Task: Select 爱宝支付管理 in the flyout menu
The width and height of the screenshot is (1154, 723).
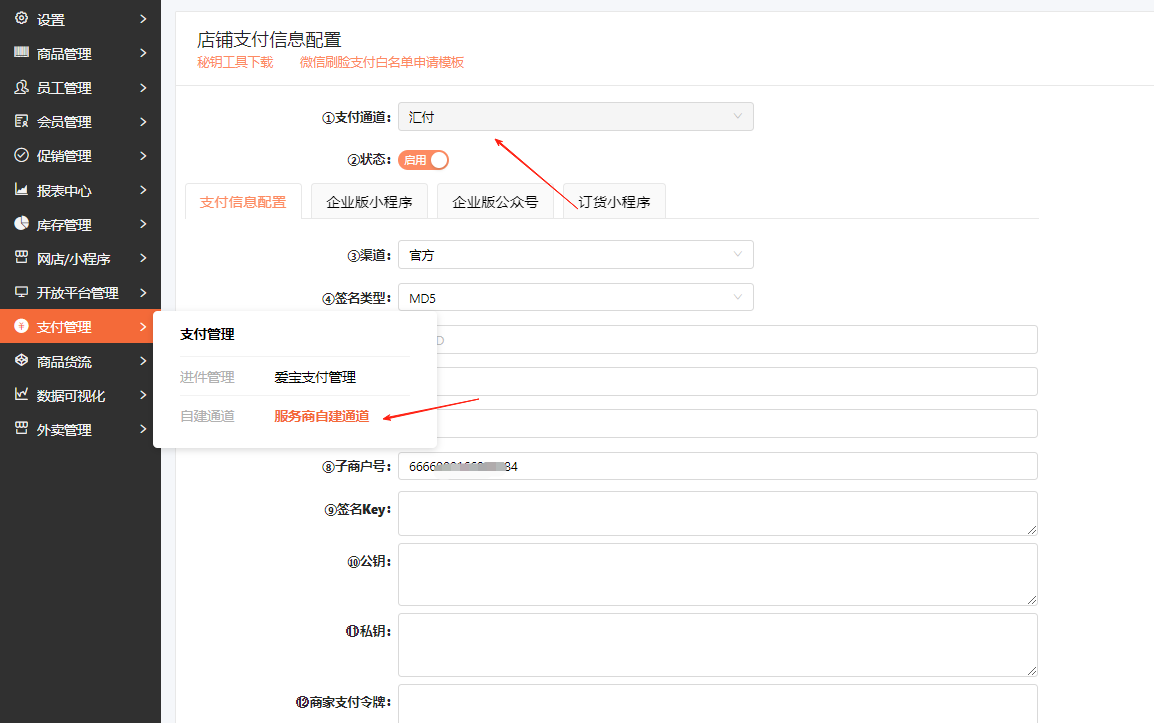Action: (x=315, y=377)
